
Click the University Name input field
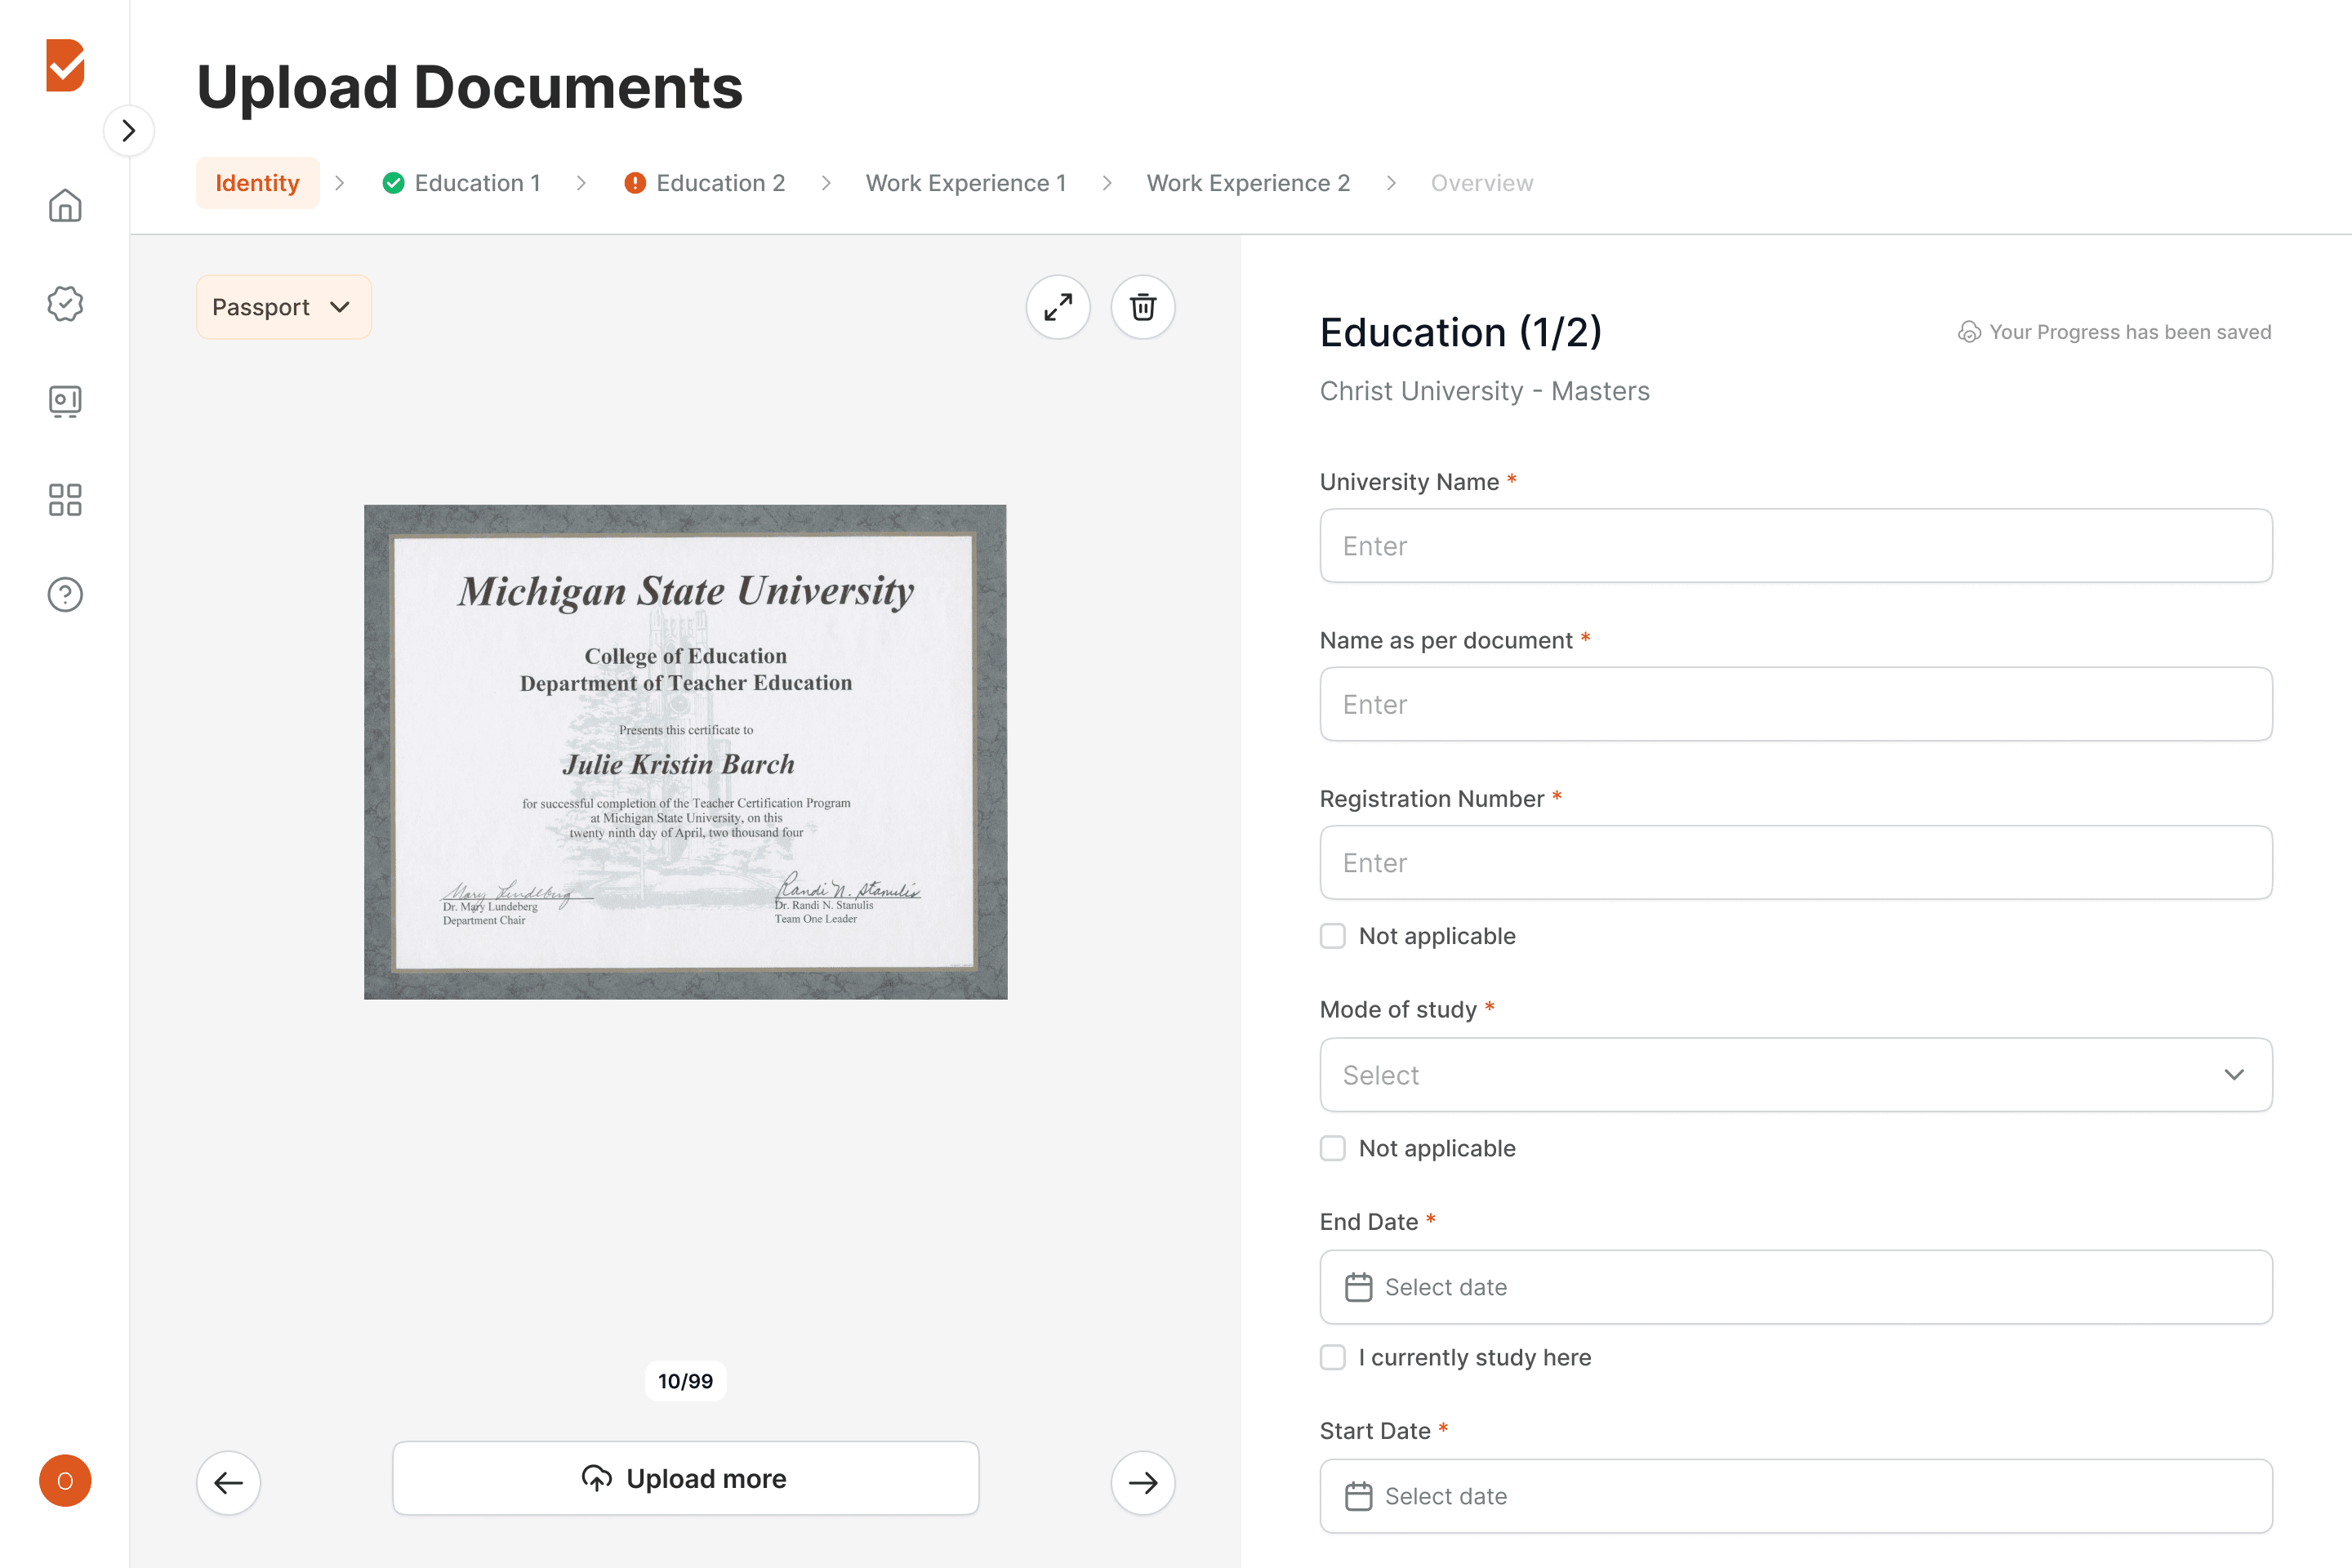pyautogui.click(x=1795, y=546)
